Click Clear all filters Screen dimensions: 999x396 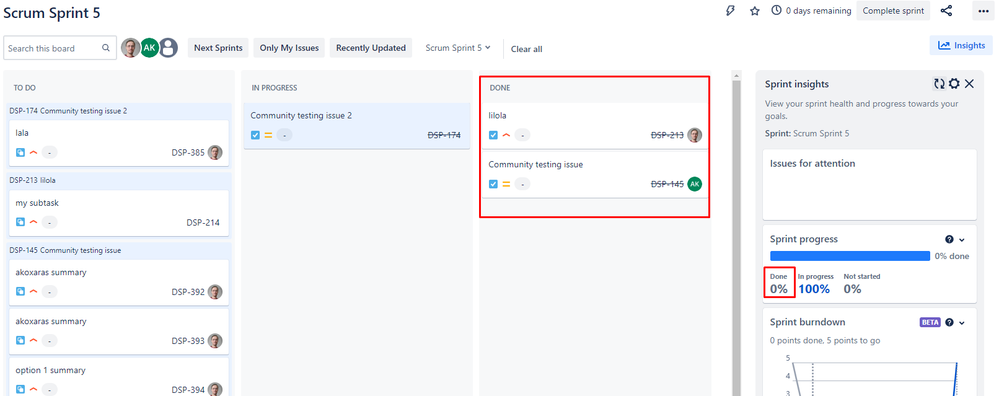tap(526, 49)
